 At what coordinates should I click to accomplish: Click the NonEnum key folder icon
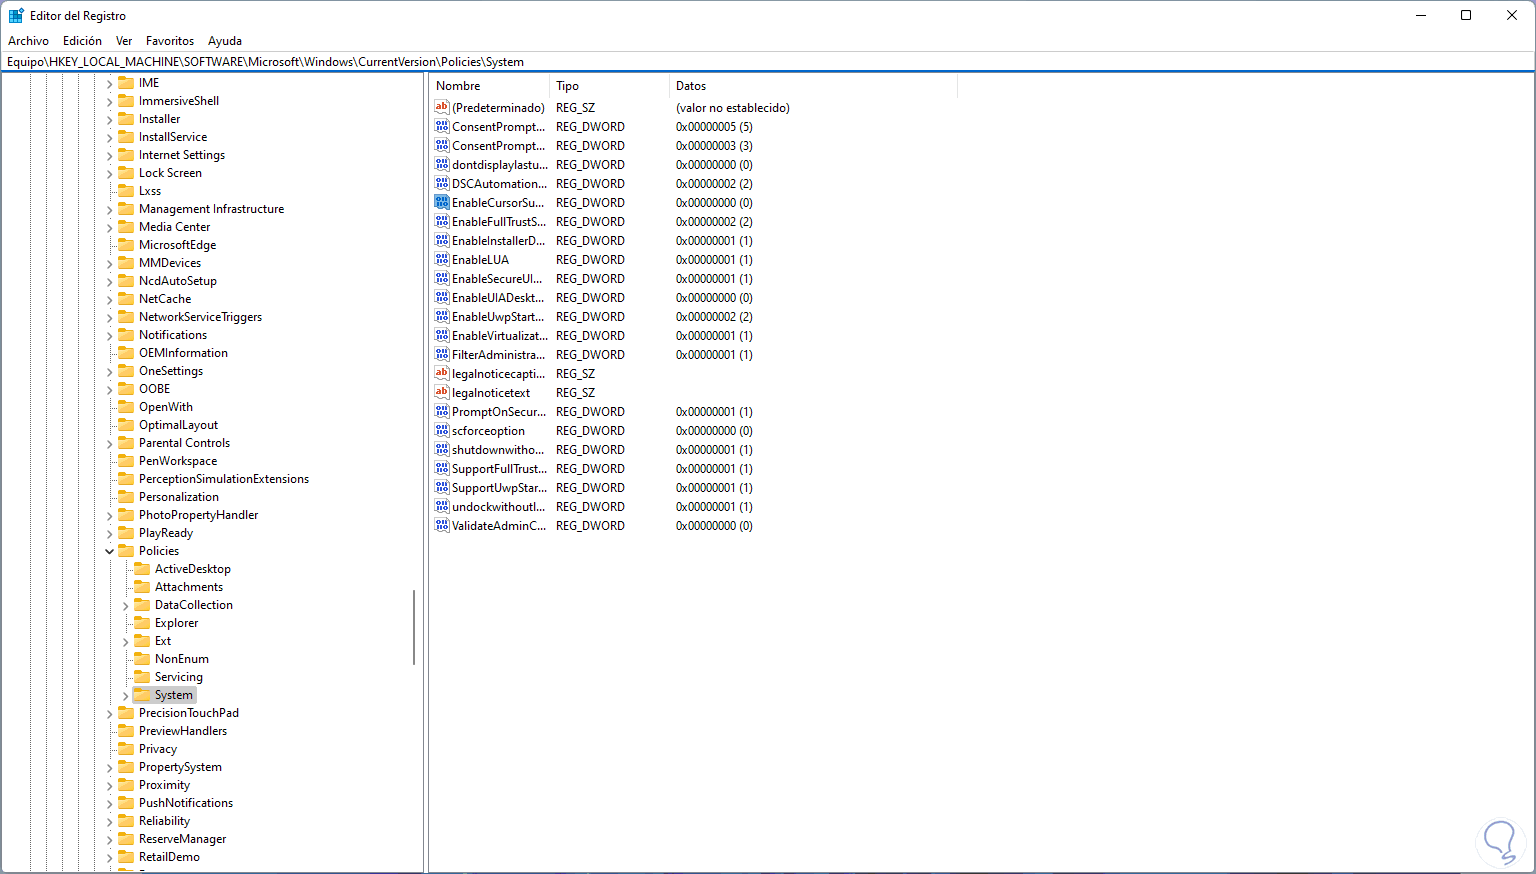142,659
